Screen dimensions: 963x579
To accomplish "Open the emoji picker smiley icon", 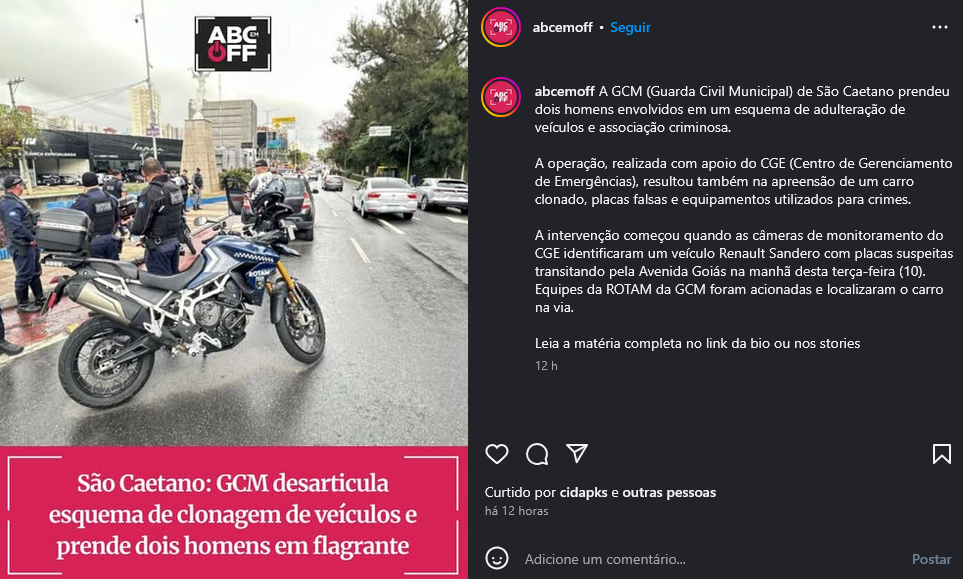I will coord(497,559).
